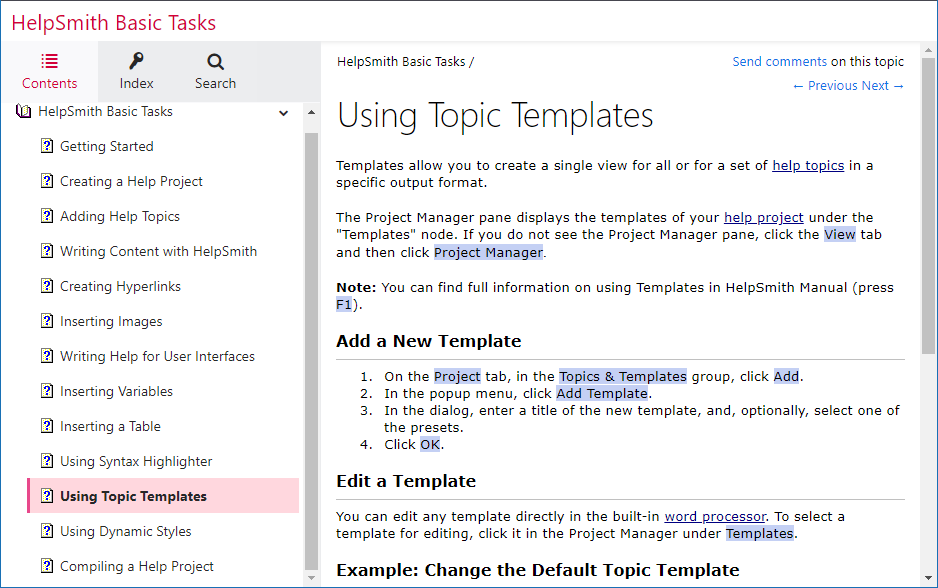The image size is (938, 588).
Task: Click the highlighted Add Template text
Action: [602, 394]
